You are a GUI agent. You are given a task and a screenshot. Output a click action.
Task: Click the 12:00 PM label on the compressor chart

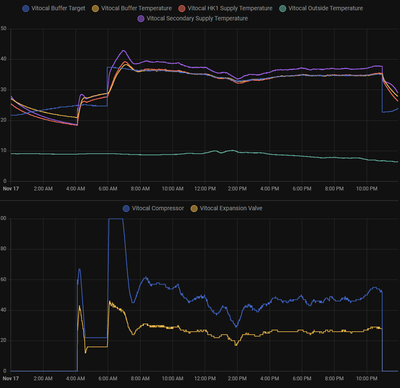click(x=205, y=378)
